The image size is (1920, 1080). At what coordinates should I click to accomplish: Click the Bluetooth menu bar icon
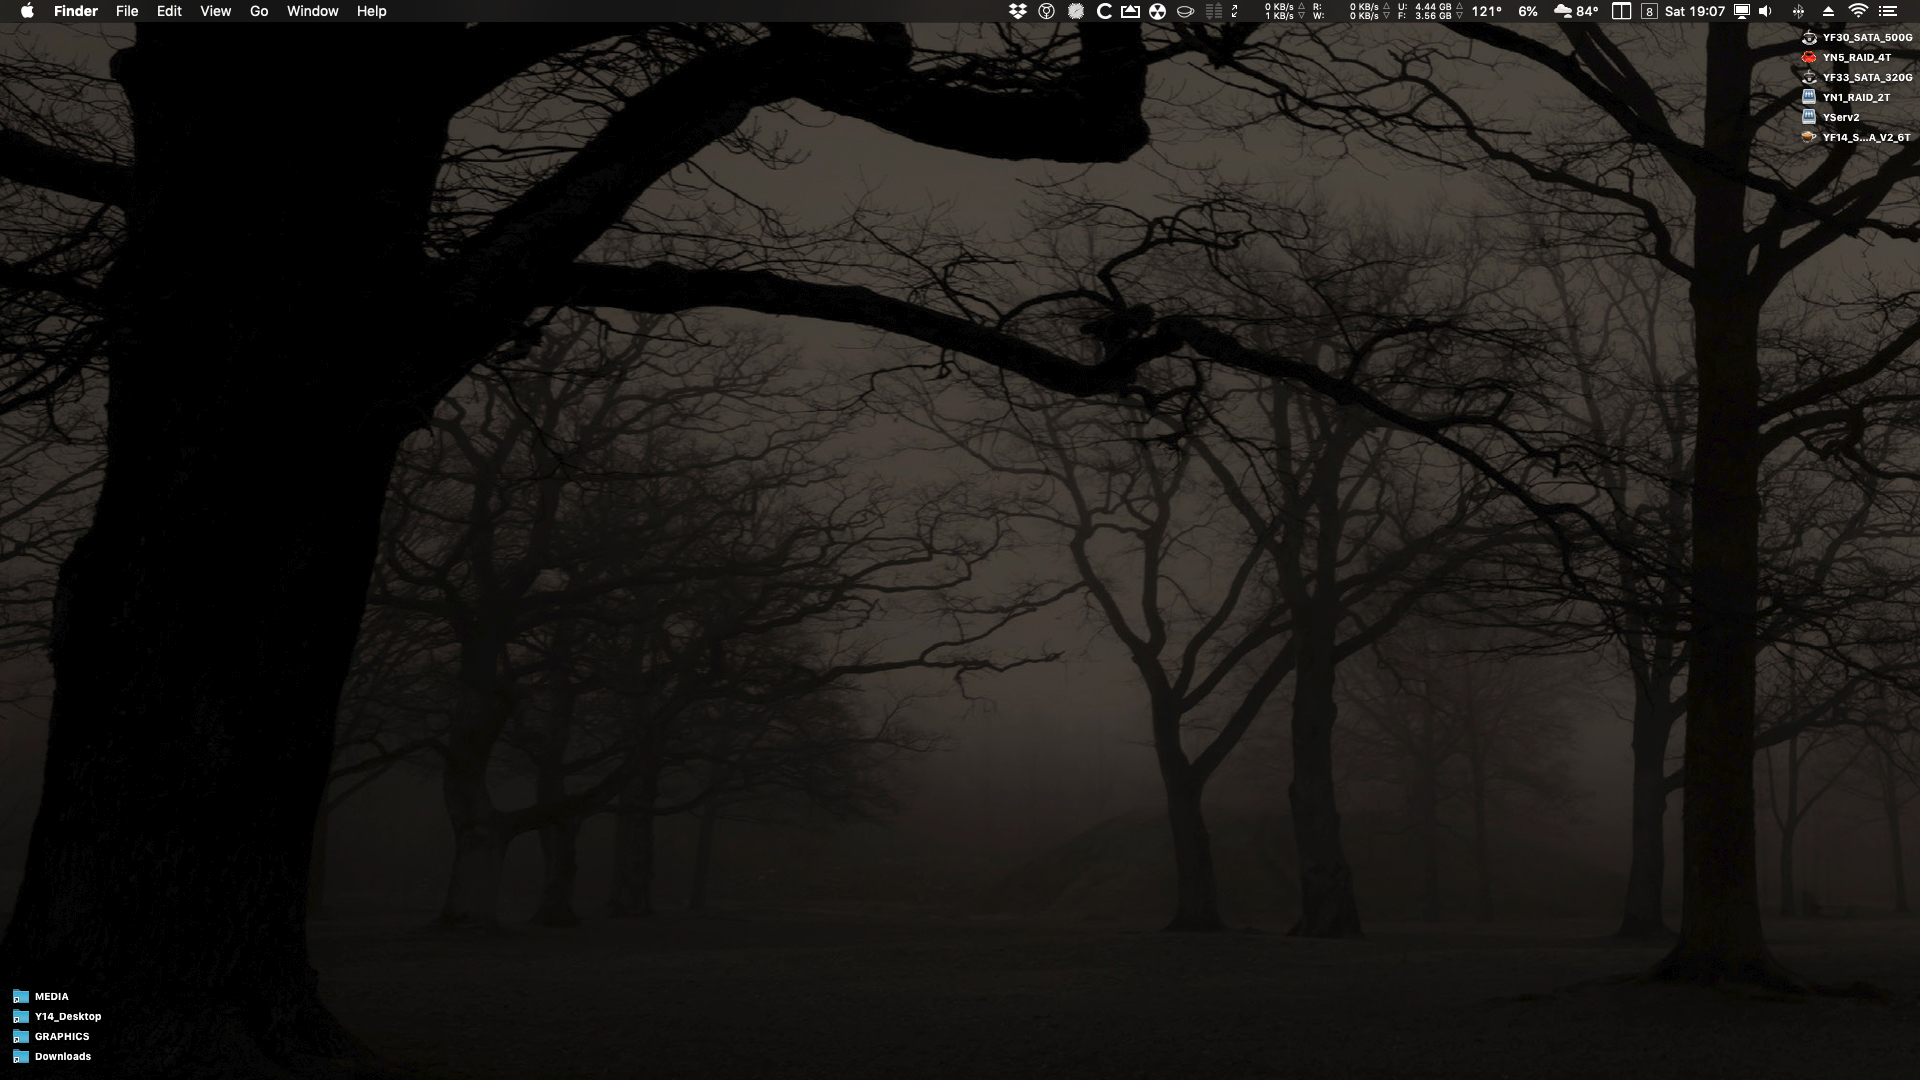1798,11
